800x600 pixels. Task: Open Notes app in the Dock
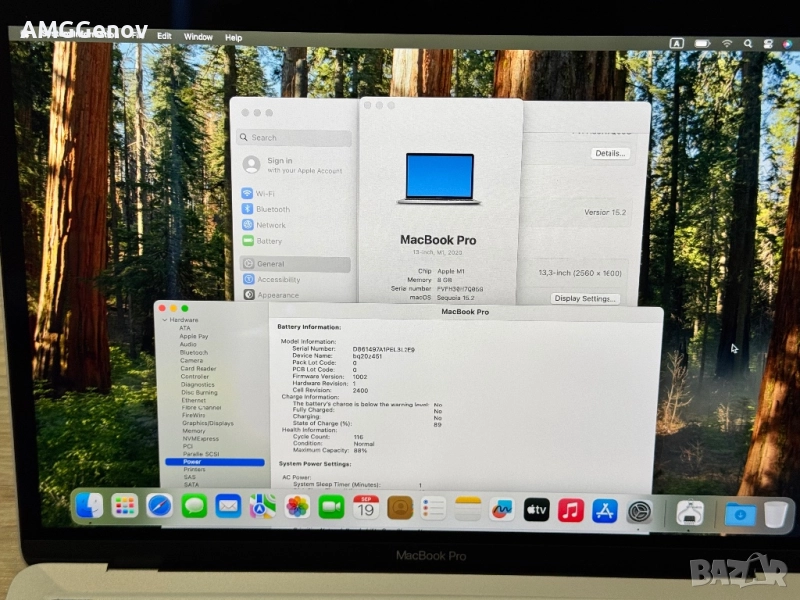coord(468,509)
